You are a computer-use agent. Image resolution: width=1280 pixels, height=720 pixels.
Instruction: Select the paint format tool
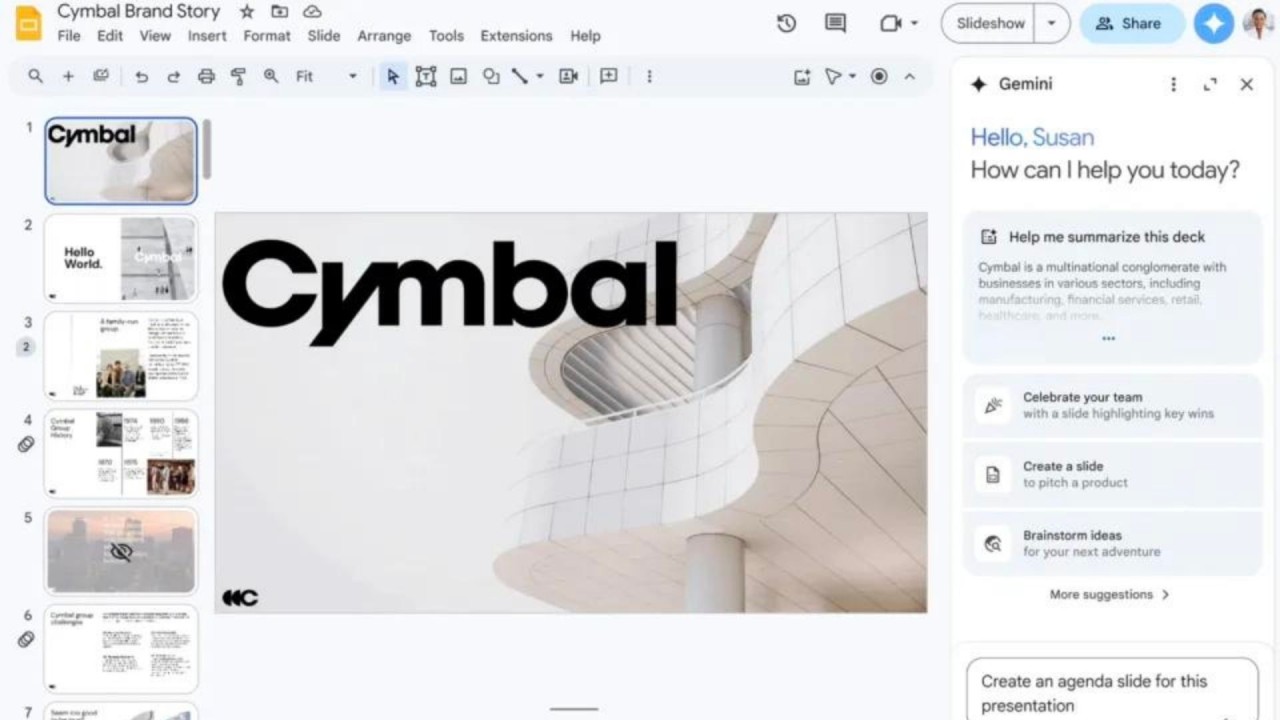pyautogui.click(x=238, y=76)
